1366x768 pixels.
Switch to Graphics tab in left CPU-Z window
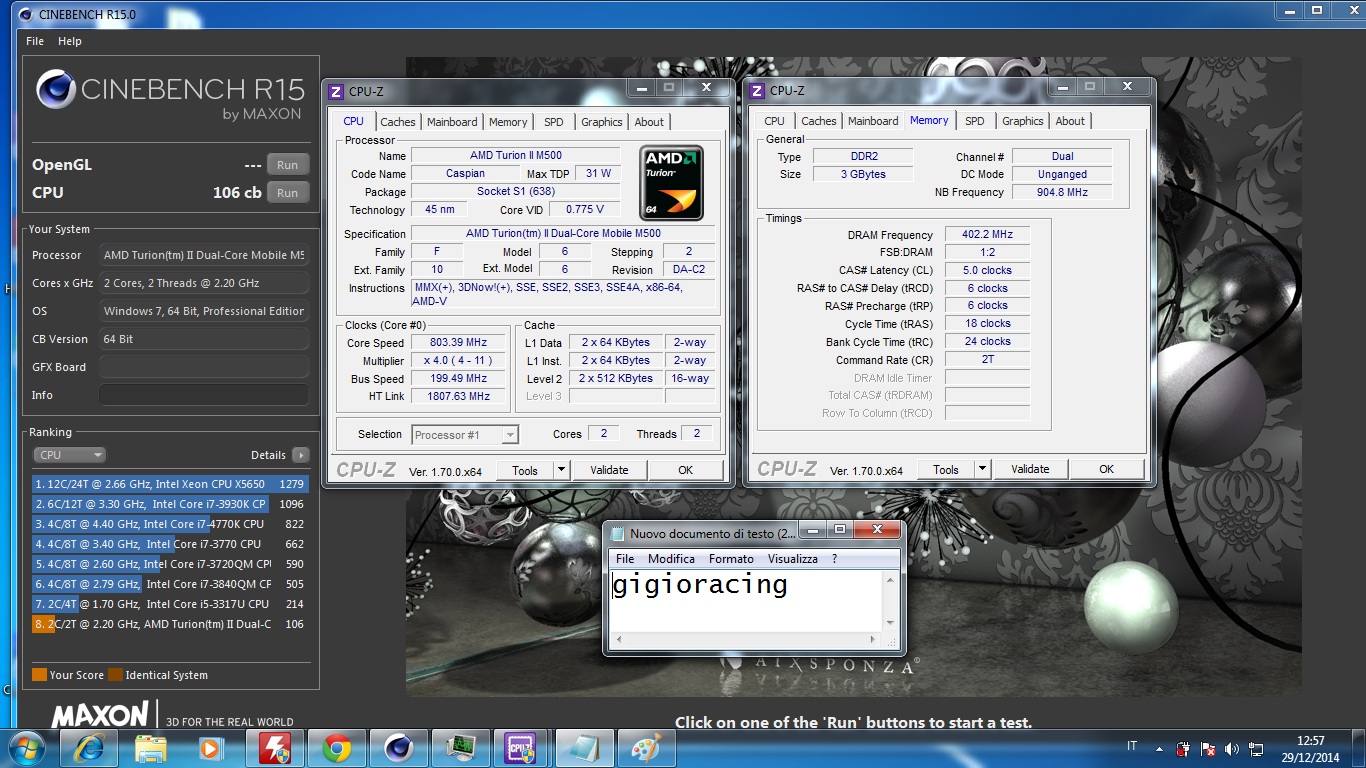pyautogui.click(x=602, y=122)
